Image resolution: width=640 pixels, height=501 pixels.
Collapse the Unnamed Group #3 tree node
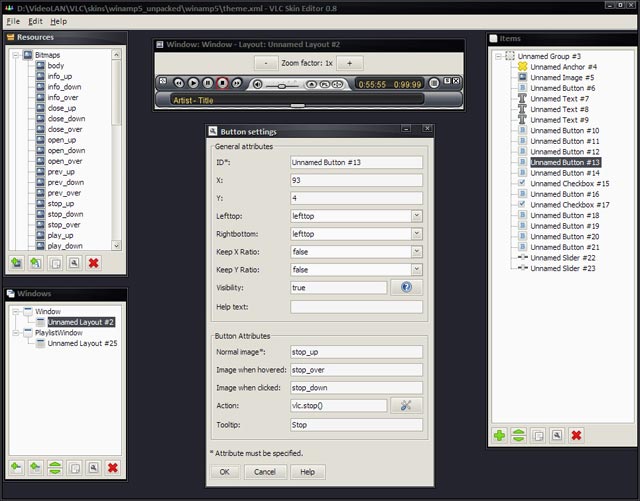click(x=499, y=57)
